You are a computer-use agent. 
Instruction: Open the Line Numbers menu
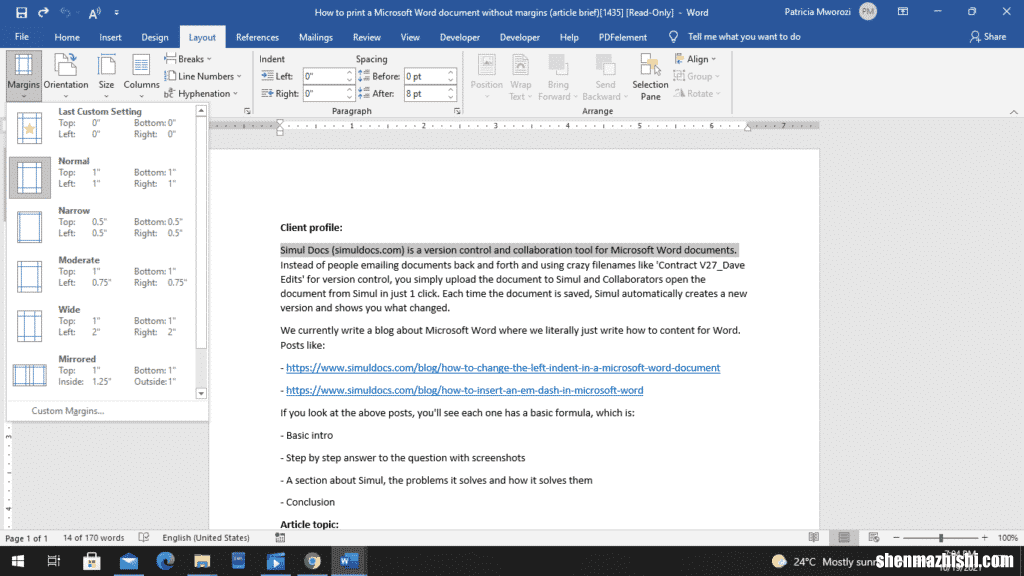pos(202,76)
